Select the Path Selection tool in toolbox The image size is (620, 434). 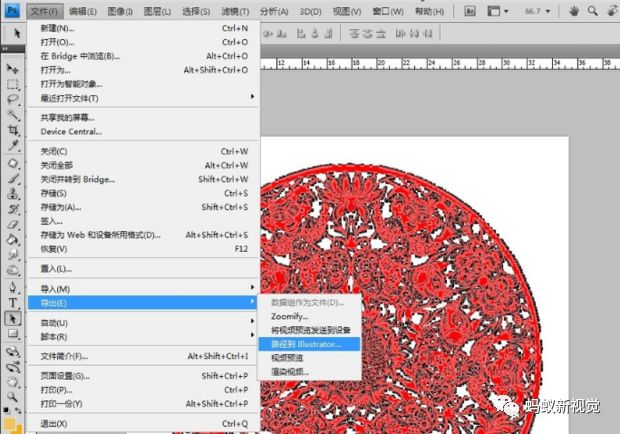[13, 318]
